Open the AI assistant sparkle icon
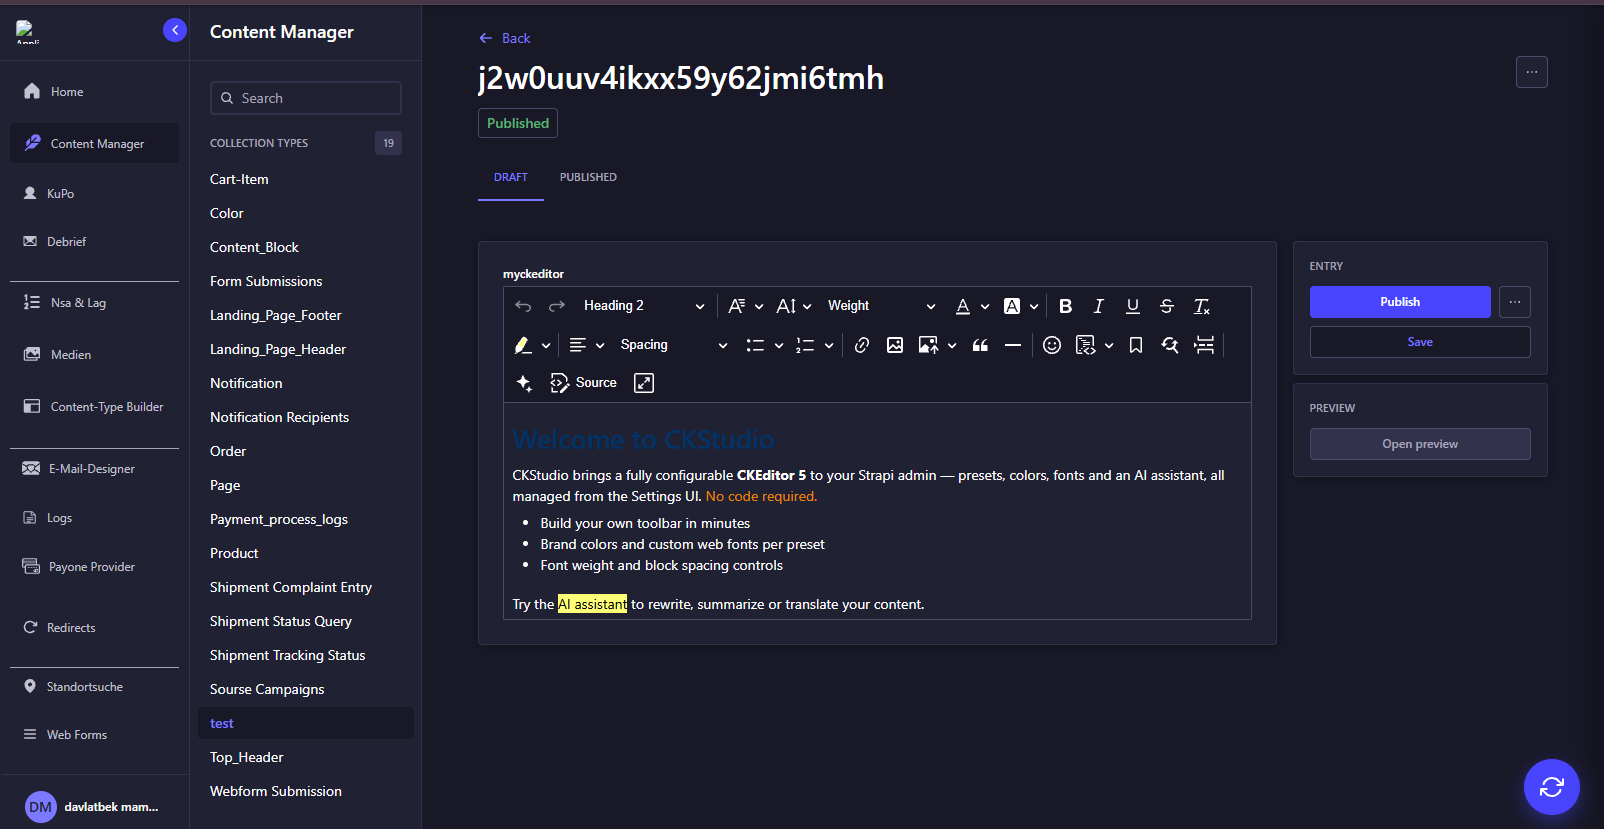Viewport: 1604px width, 829px height. click(x=524, y=383)
